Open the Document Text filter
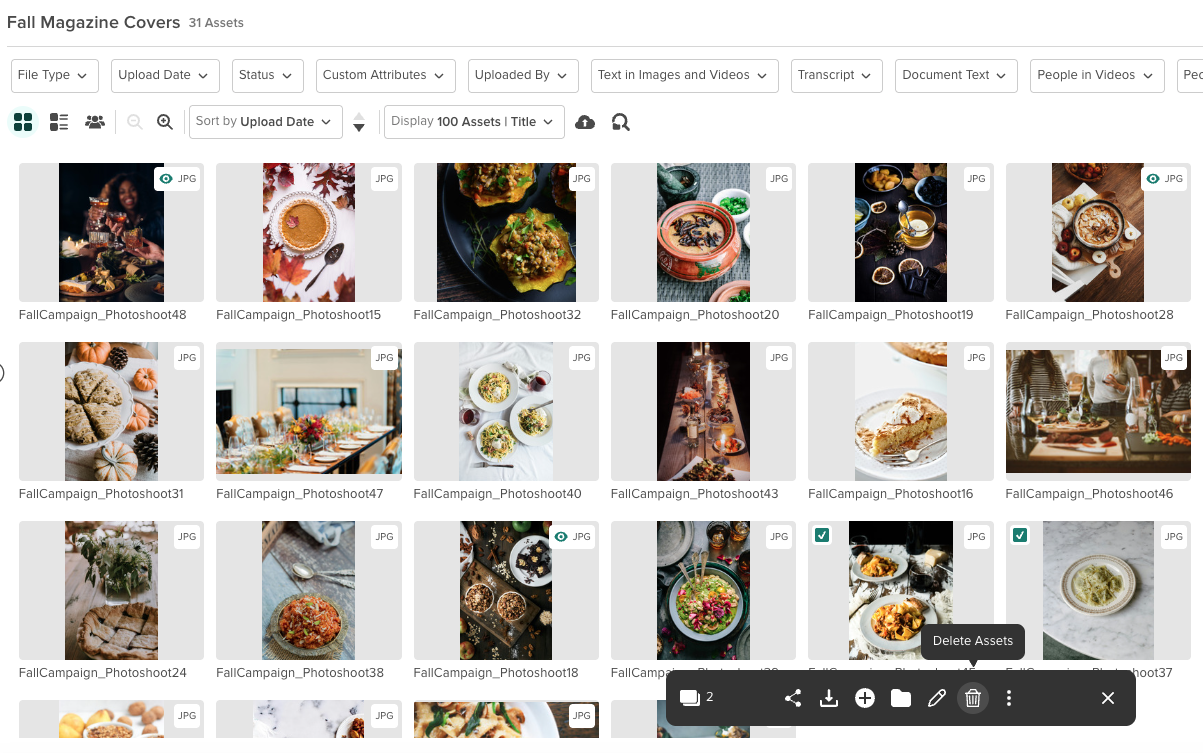This screenshot has height=753, width=1203. tap(956, 75)
